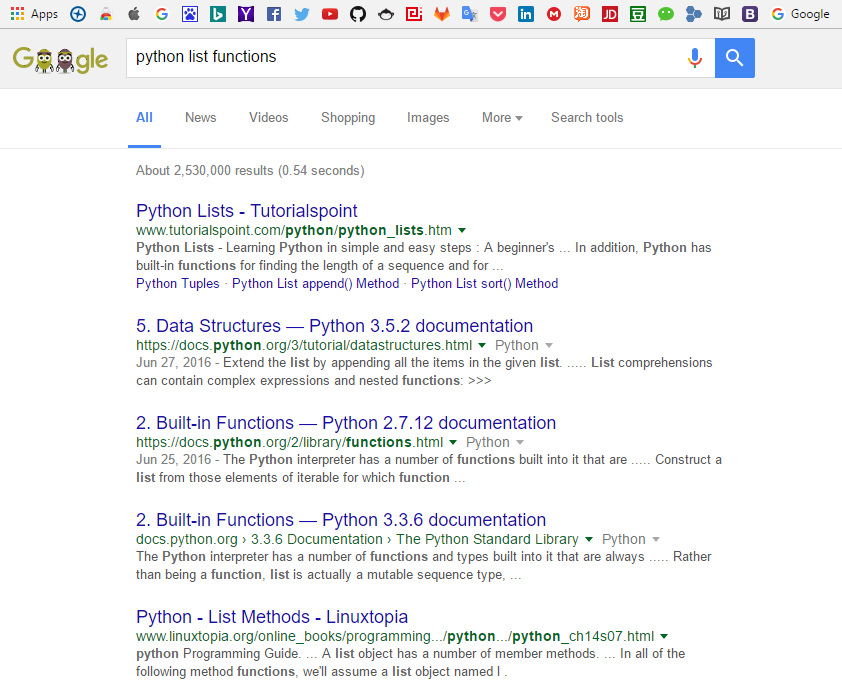Open the Facebook bookmark icon
The image size is (842, 695).
(x=274, y=14)
